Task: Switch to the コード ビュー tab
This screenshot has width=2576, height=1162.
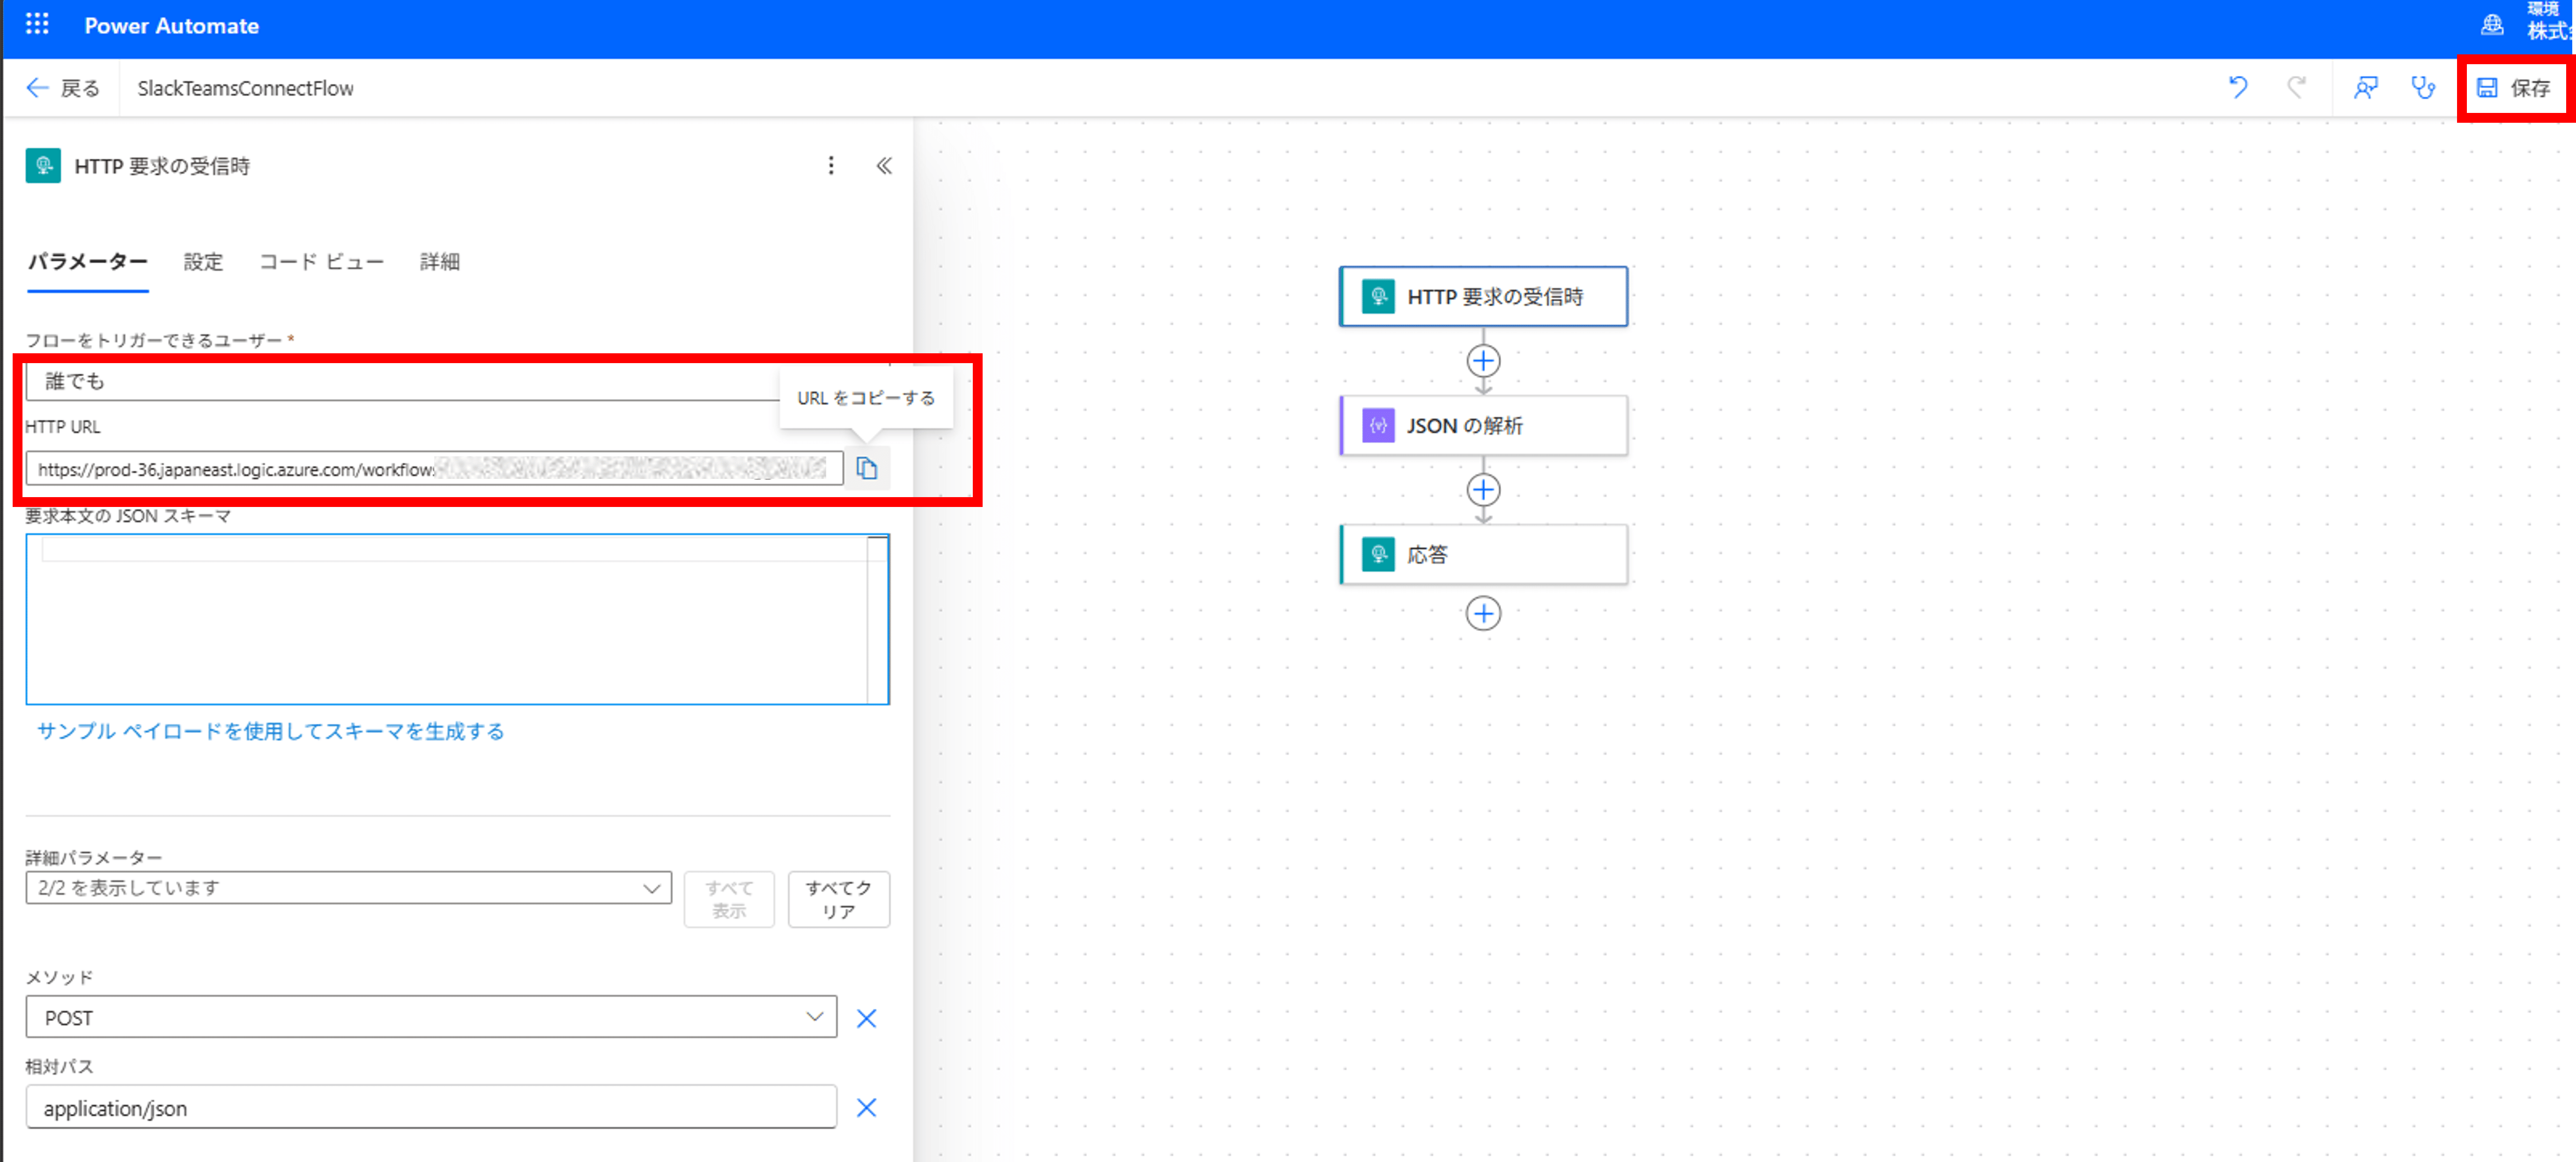Action: (321, 262)
